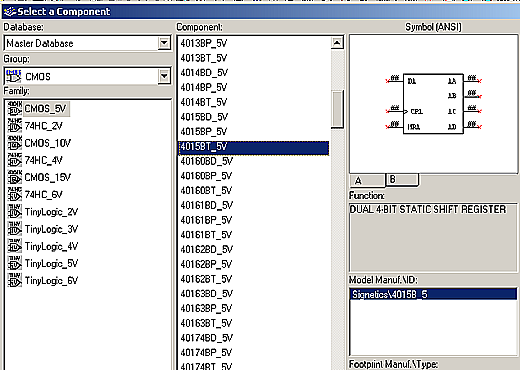This screenshot has width=520, height=370.
Task: Click the 74HC_6V family icon
Action: tap(15, 194)
